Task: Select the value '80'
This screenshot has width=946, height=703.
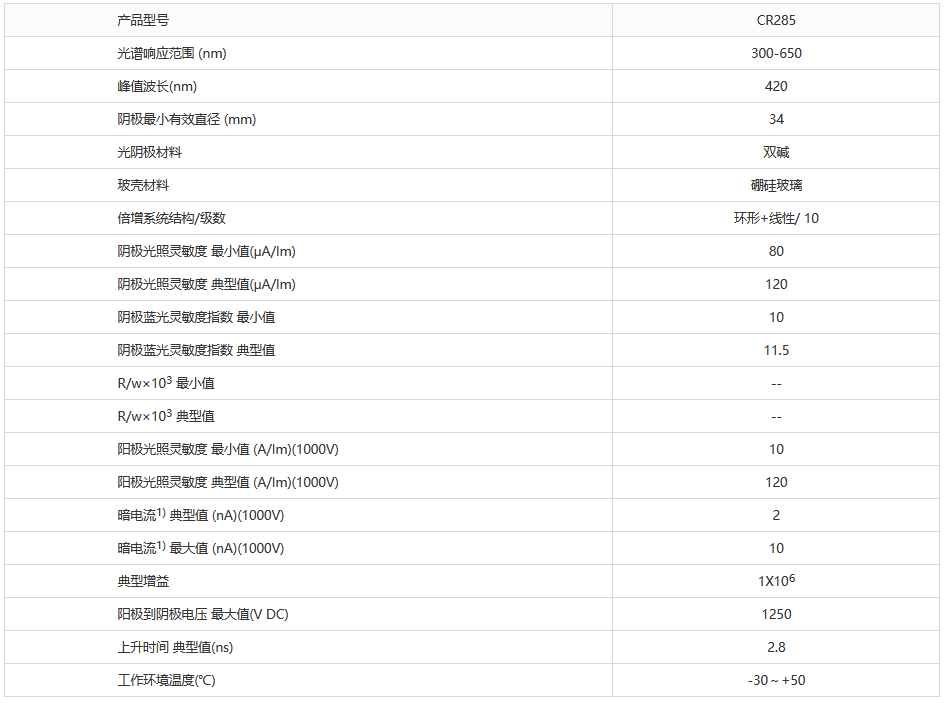Action: pyautogui.click(x=776, y=251)
